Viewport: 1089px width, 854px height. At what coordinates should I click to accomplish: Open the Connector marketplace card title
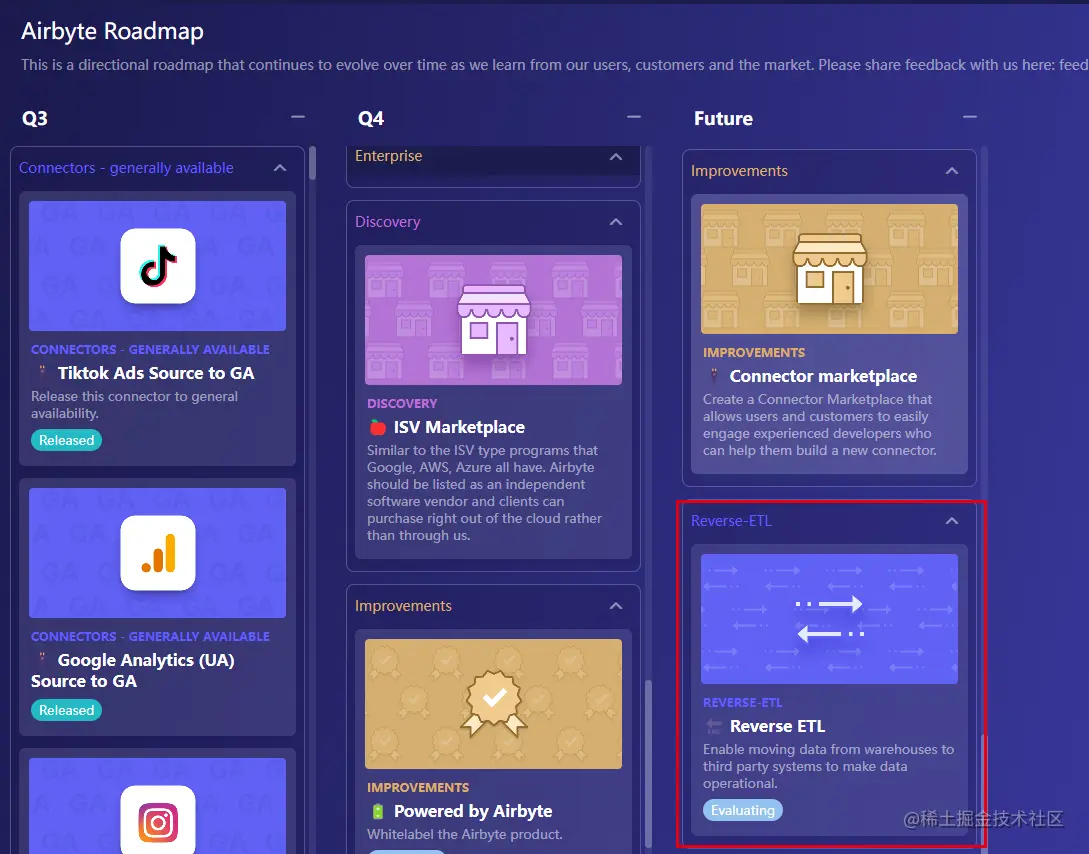pyautogui.click(x=823, y=376)
